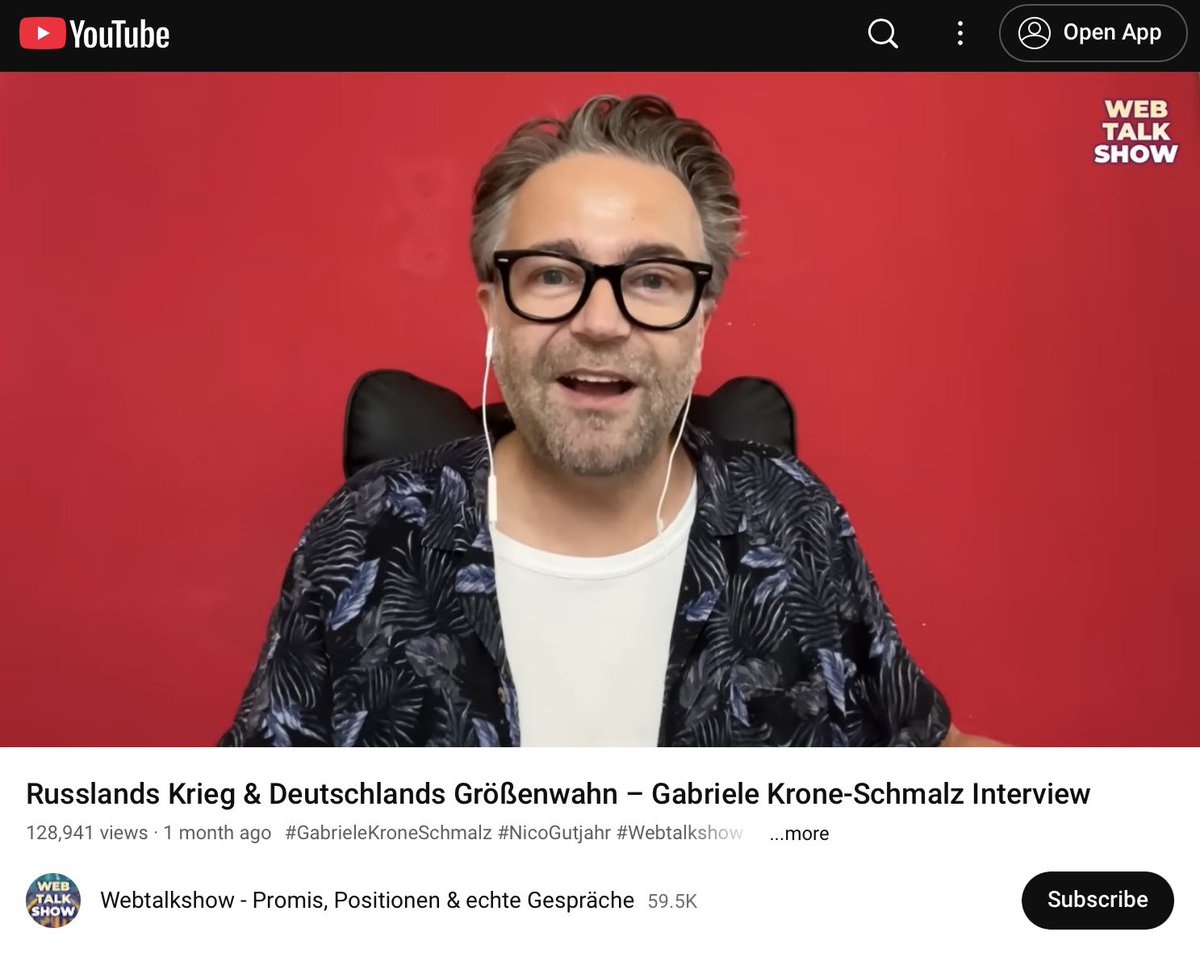Click the 59.5K subscriber count
This screenshot has width=1200, height=953.
pos(672,901)
